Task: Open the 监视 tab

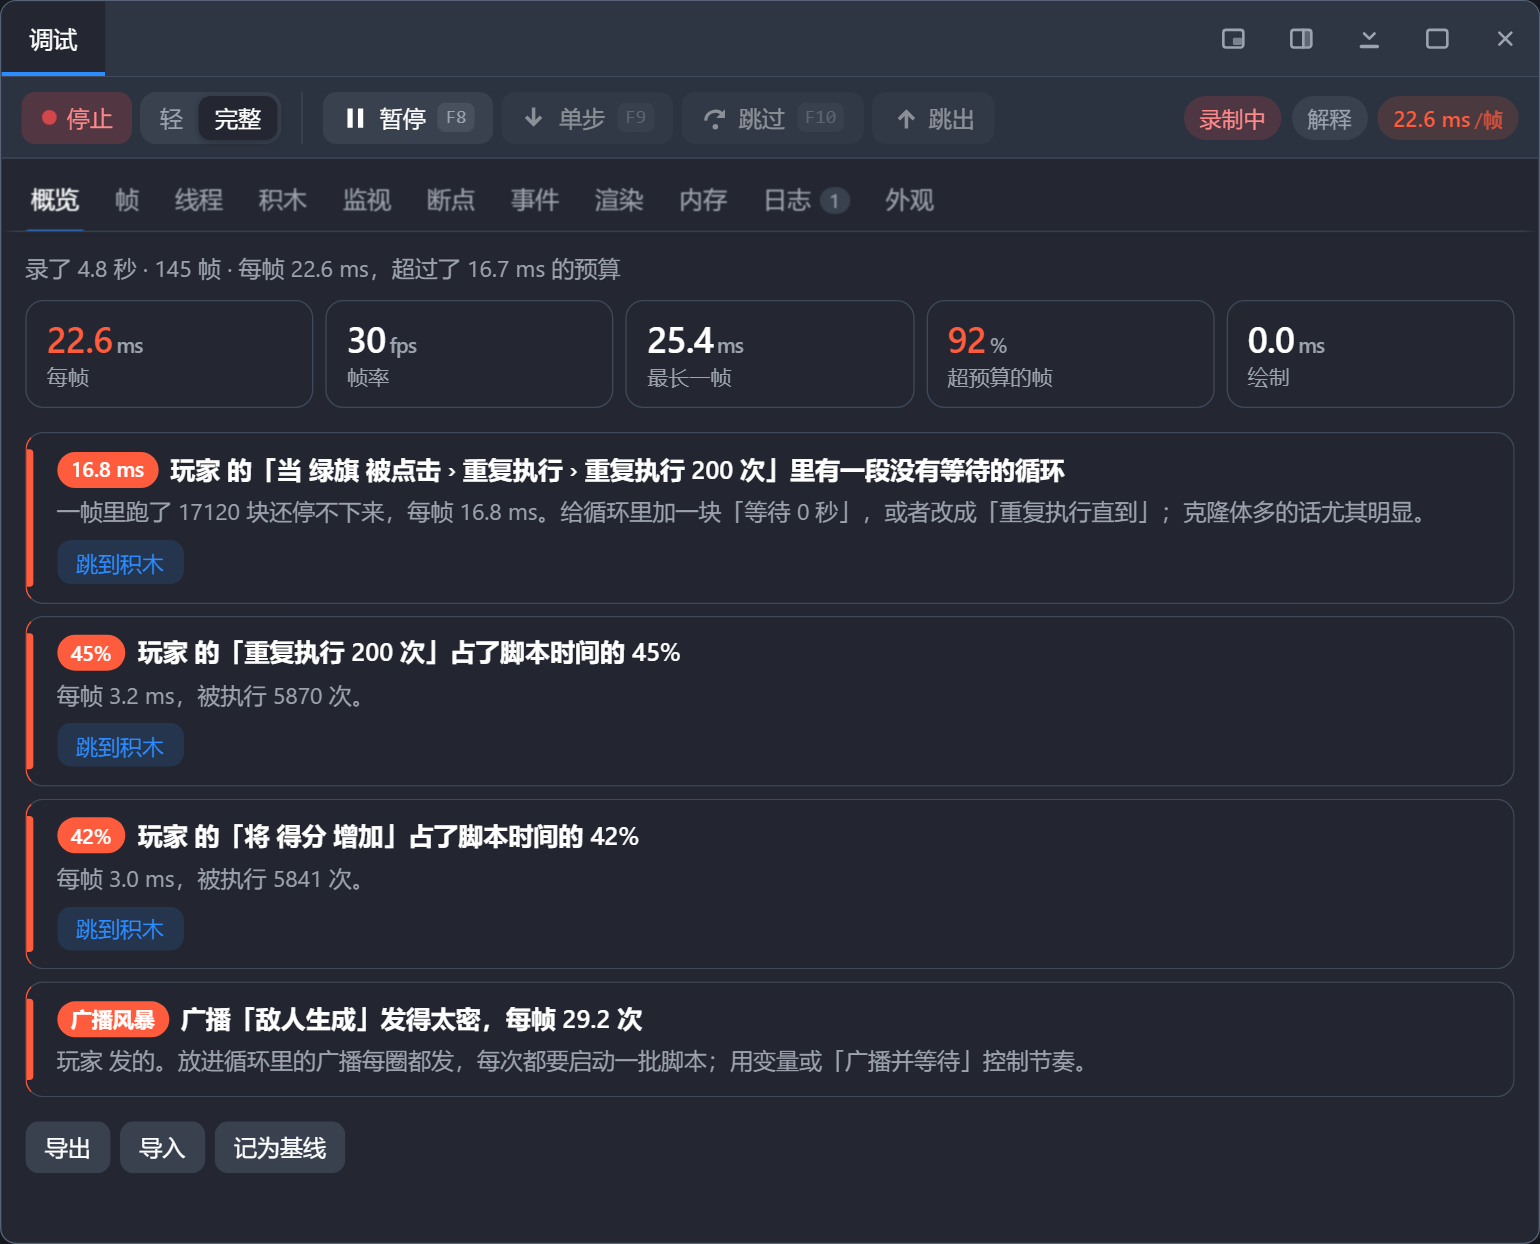Action: pos(367,200)
